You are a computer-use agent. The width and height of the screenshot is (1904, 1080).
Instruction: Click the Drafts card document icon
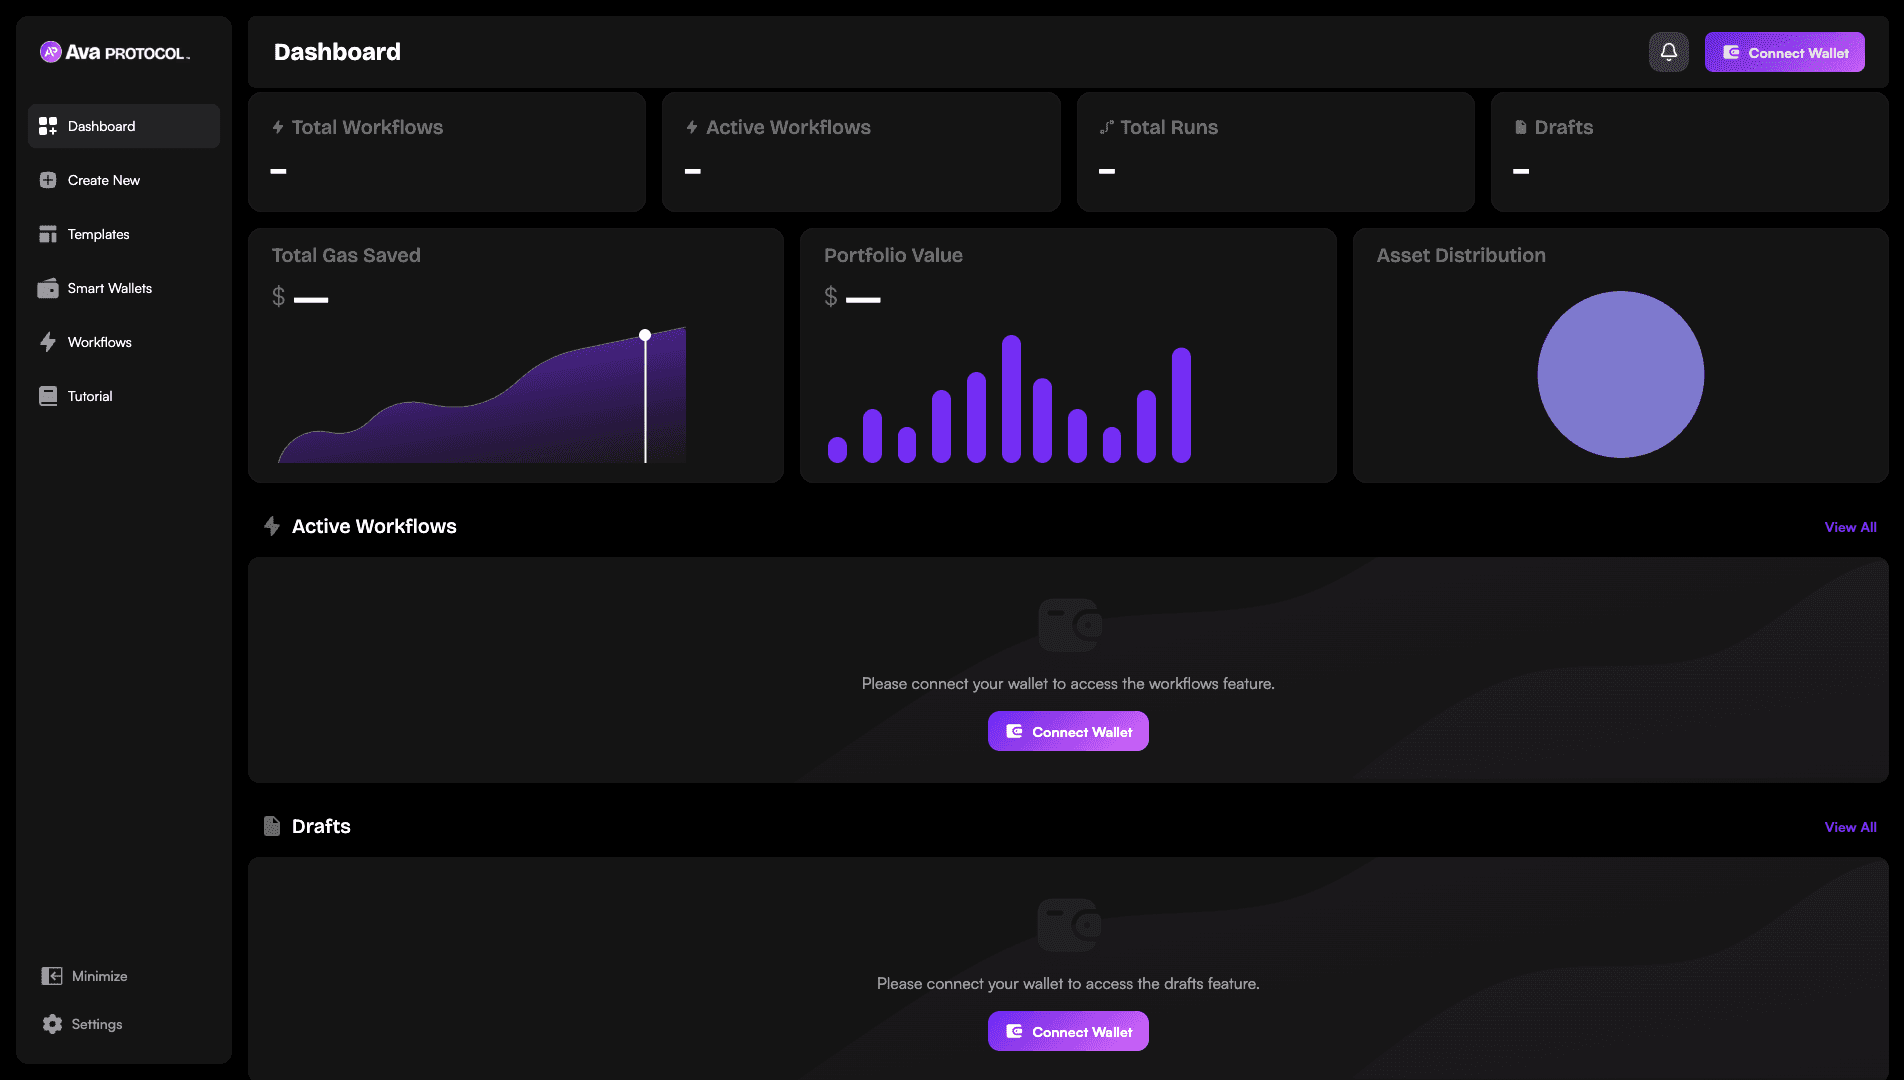coord(1520,127)
